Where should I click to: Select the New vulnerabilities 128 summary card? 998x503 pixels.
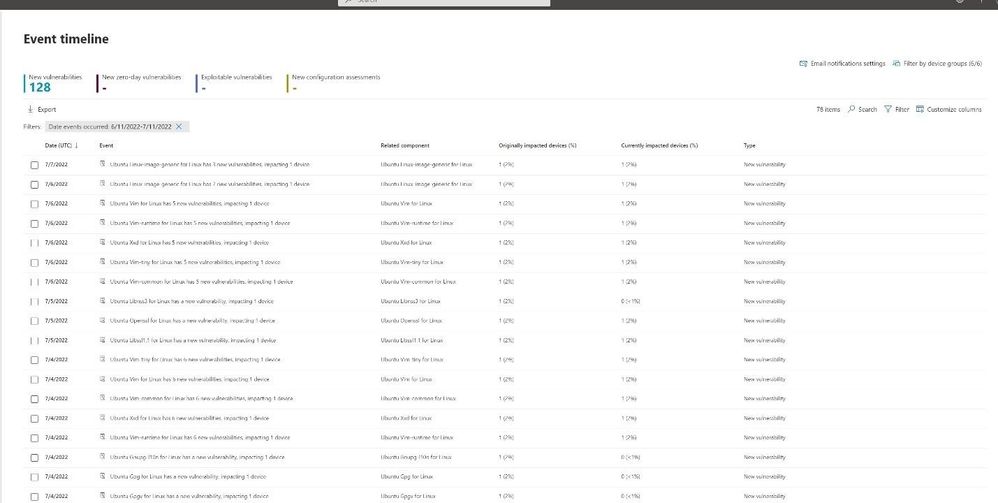coord(55,83)
